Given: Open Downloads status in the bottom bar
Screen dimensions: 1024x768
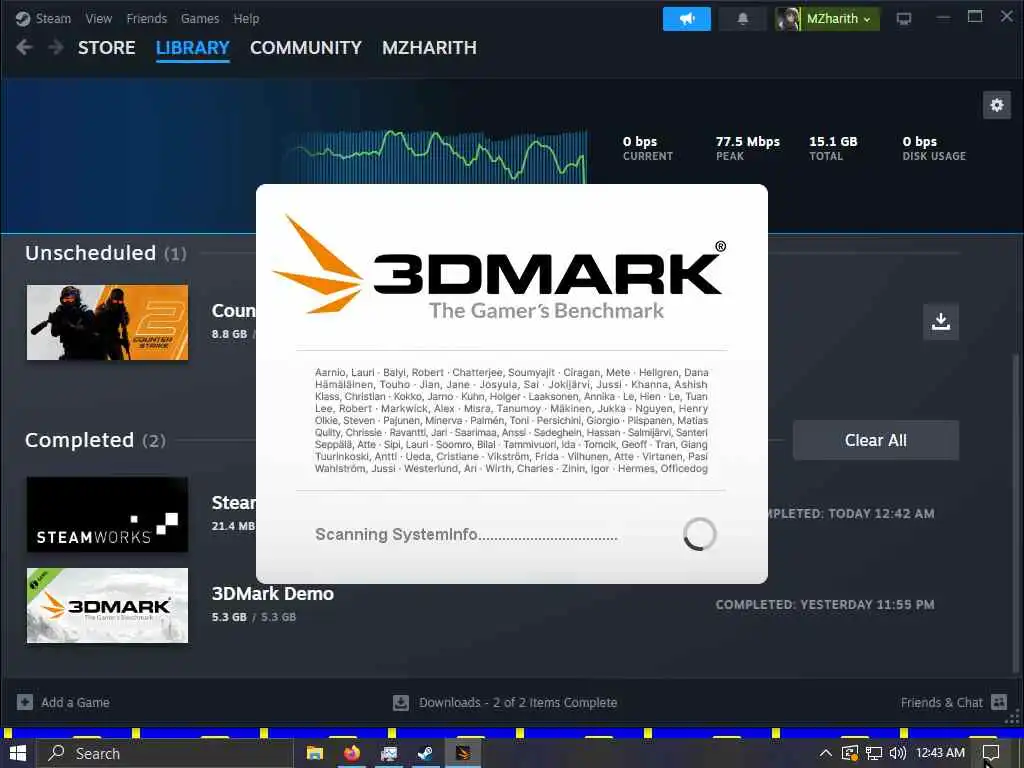Looking at the screenshot, I should click(518, 703).
